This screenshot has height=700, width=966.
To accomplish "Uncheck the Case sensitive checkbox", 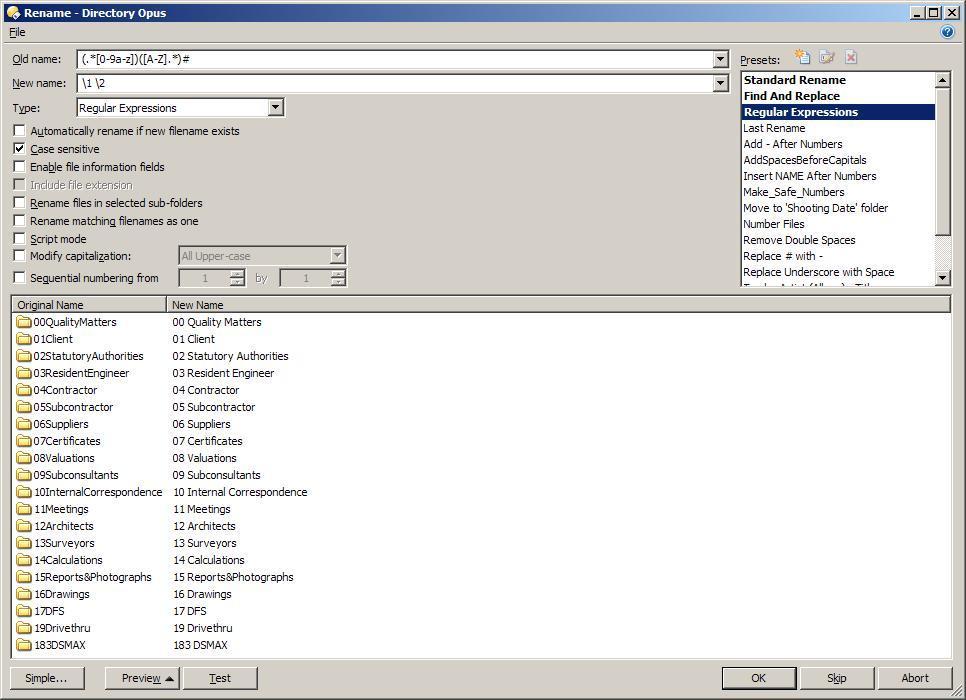I will [x=19, y=149].
